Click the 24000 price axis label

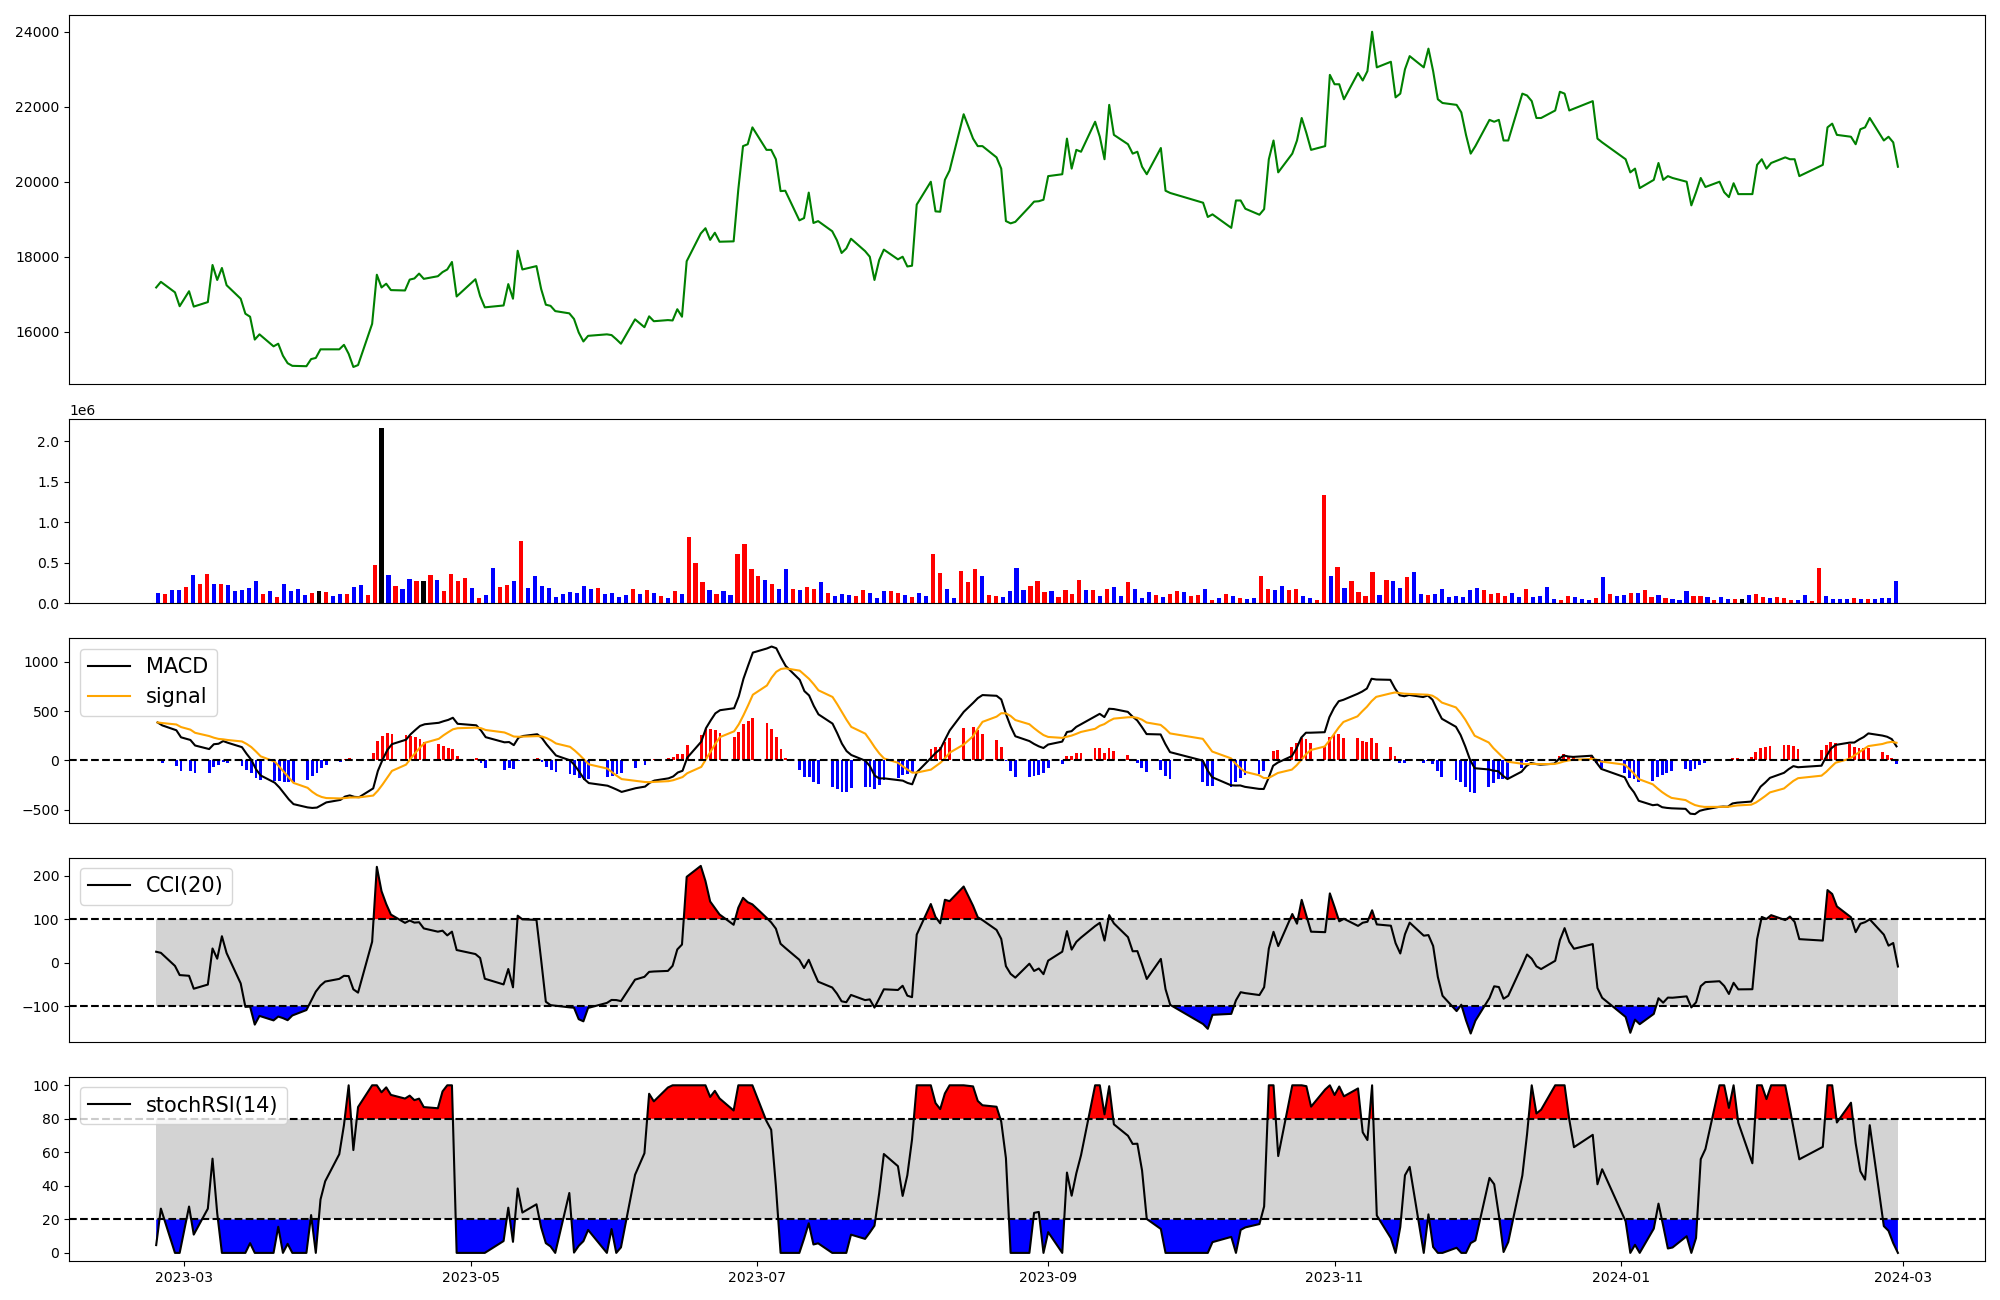[37, 32]
